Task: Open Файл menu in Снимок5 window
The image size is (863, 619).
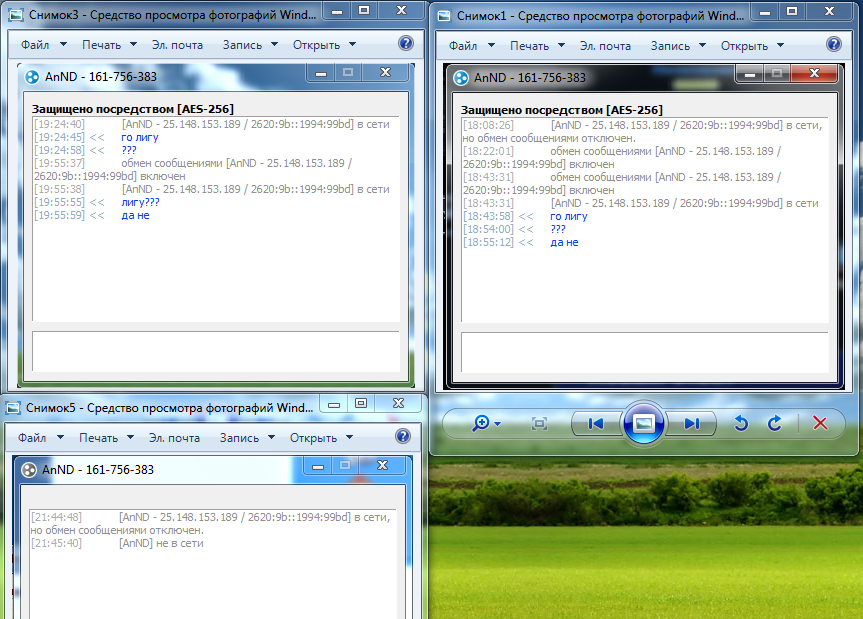Action: tap(41, 437)
